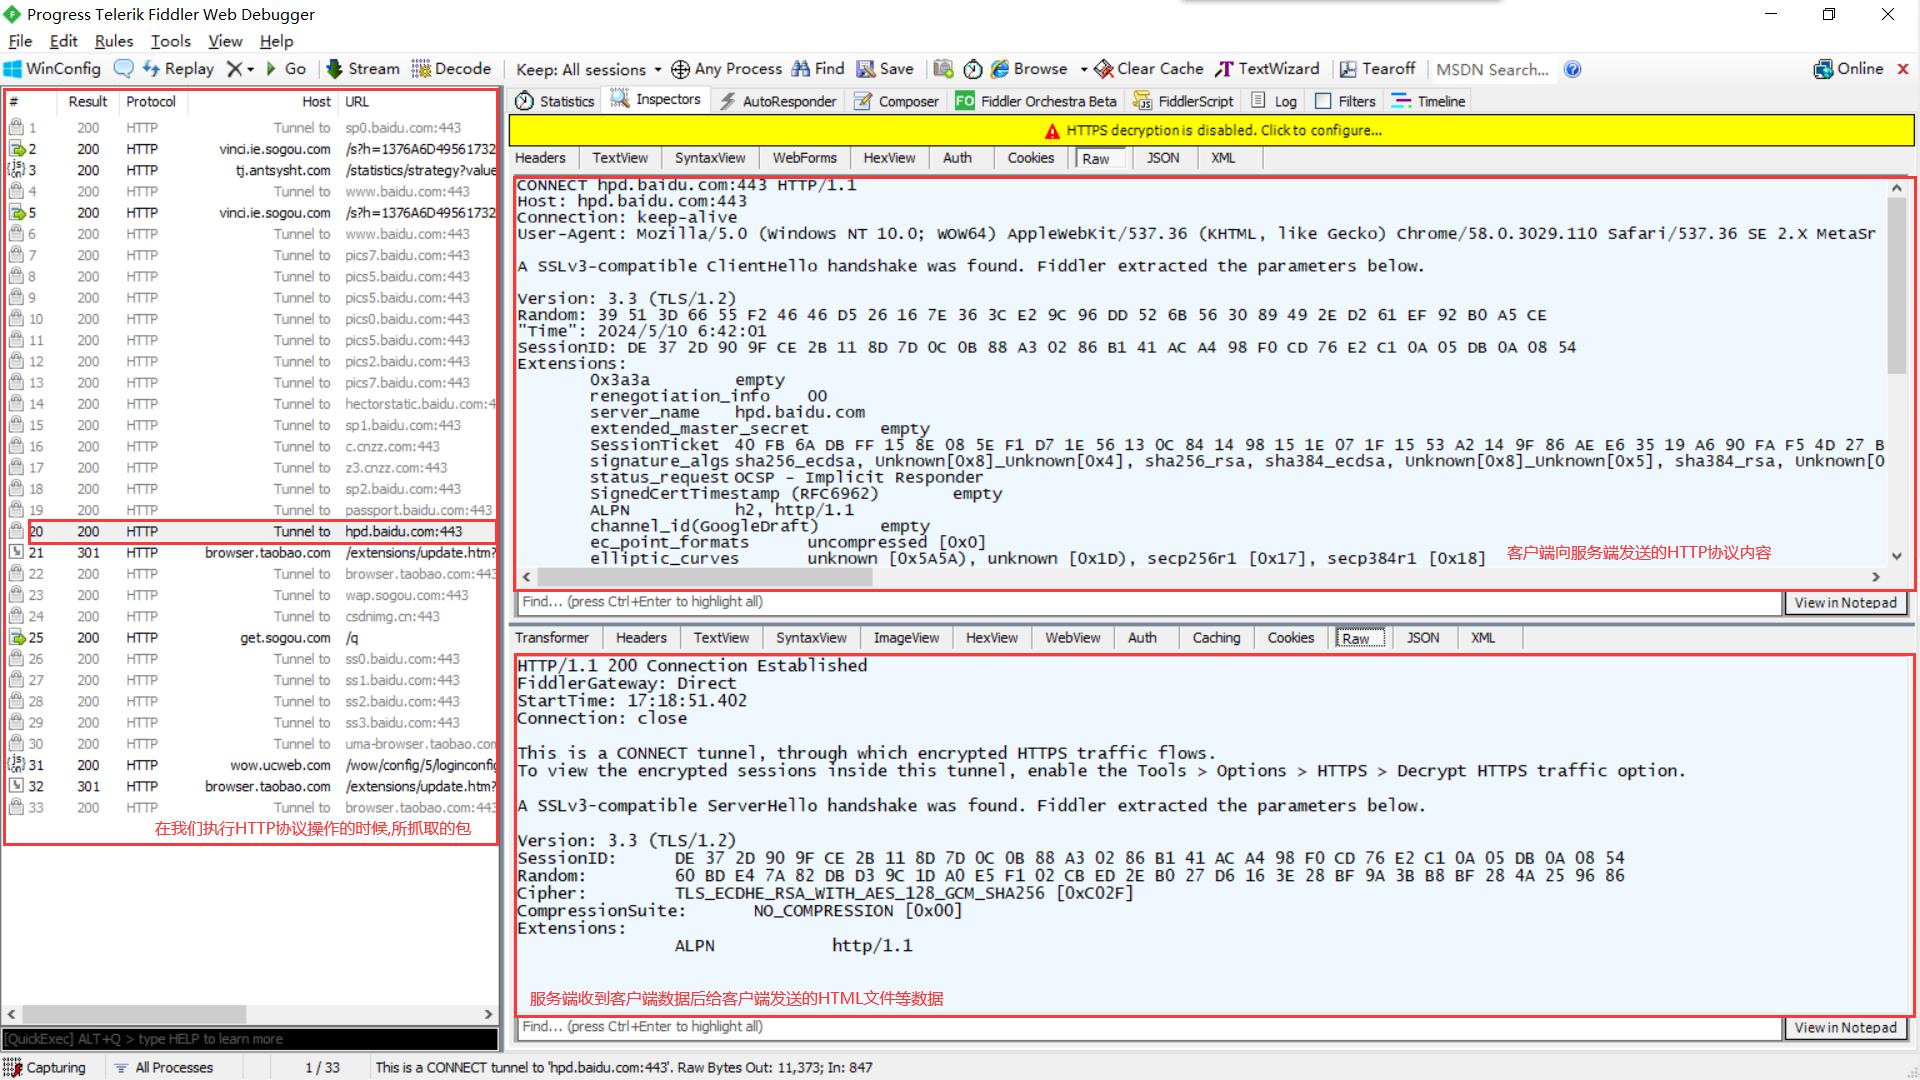Replay the selected session
The width and height of the screenshot is (1920, 1080).
click(178, 69)
